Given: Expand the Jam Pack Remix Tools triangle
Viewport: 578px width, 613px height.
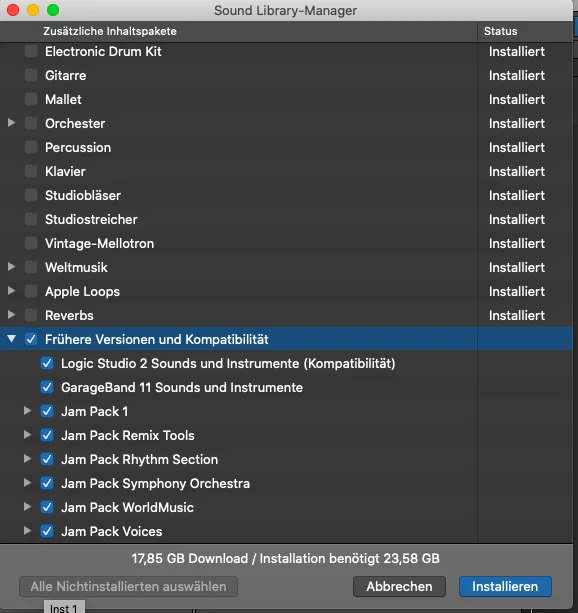Looking at the screenshot, I should point(27,435).
